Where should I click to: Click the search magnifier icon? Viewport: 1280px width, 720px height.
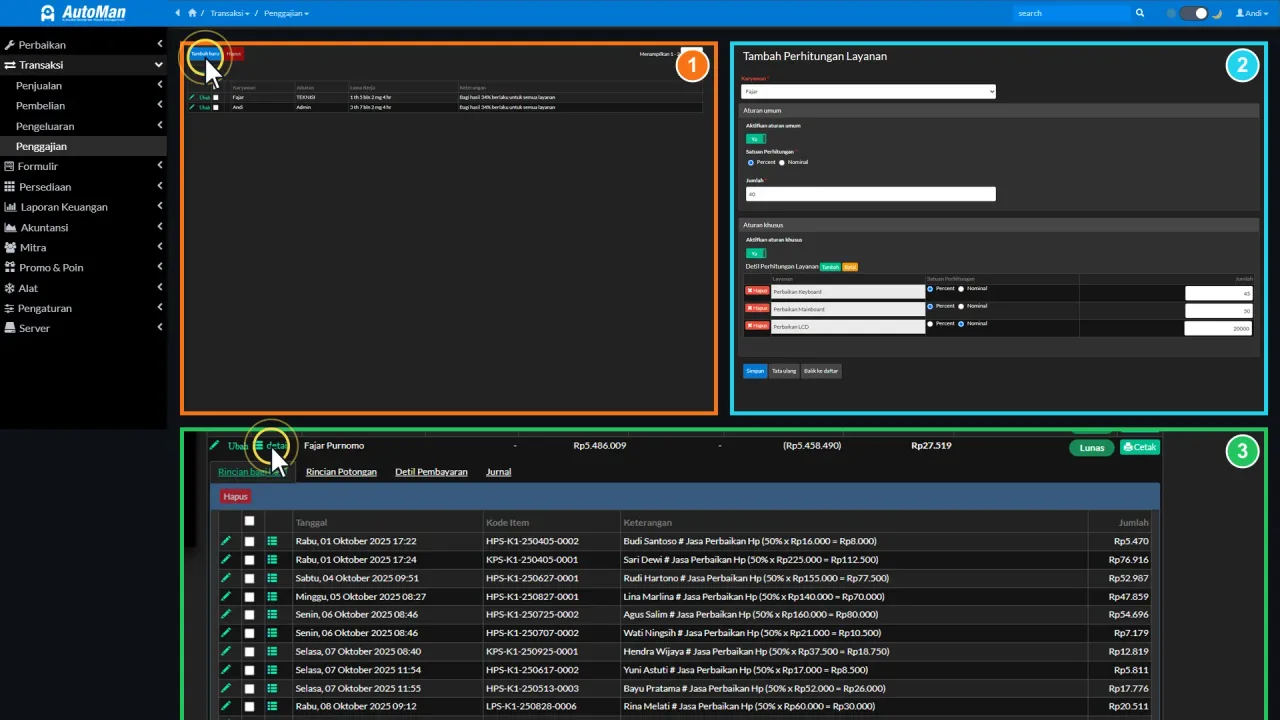pyautogui.click(x=1139, y=13)
